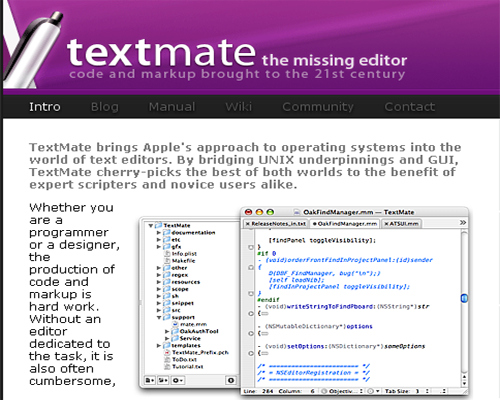
Task: Open the Contact link in the navigation bar
Action: coord(410,107)
